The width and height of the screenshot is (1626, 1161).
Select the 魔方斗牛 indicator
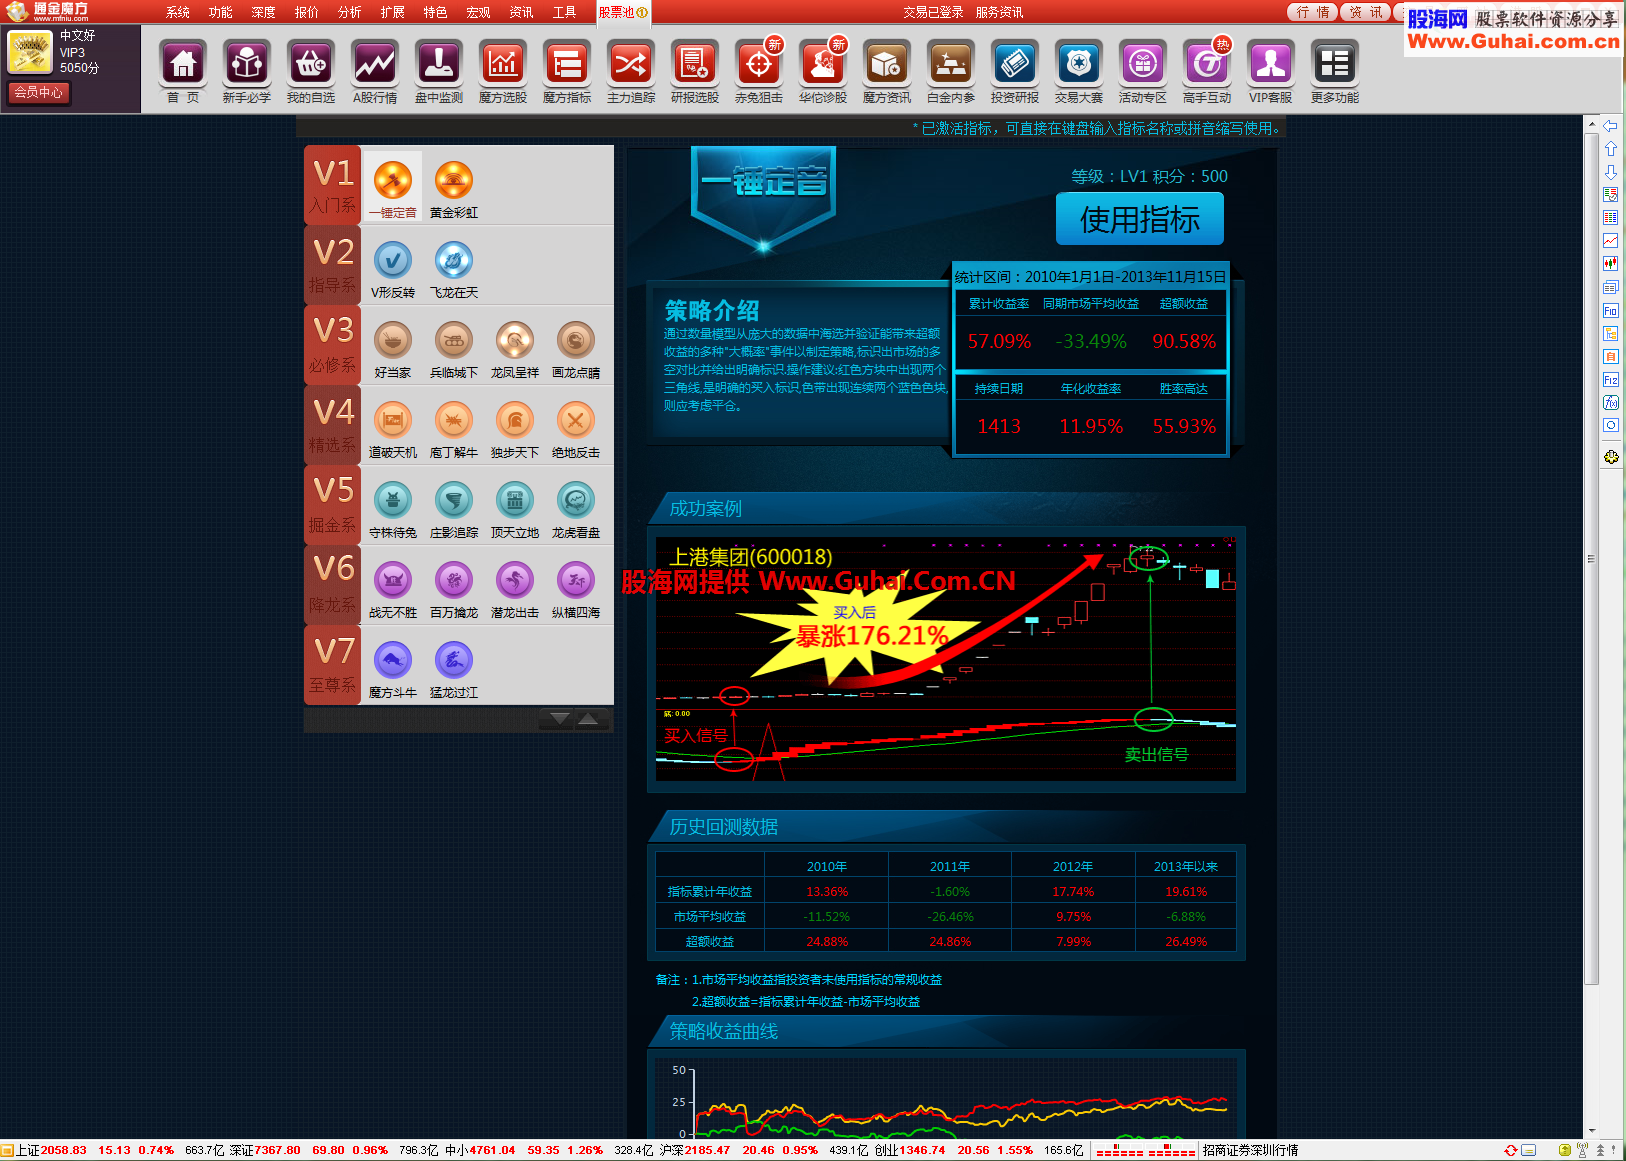click(393, 668)
